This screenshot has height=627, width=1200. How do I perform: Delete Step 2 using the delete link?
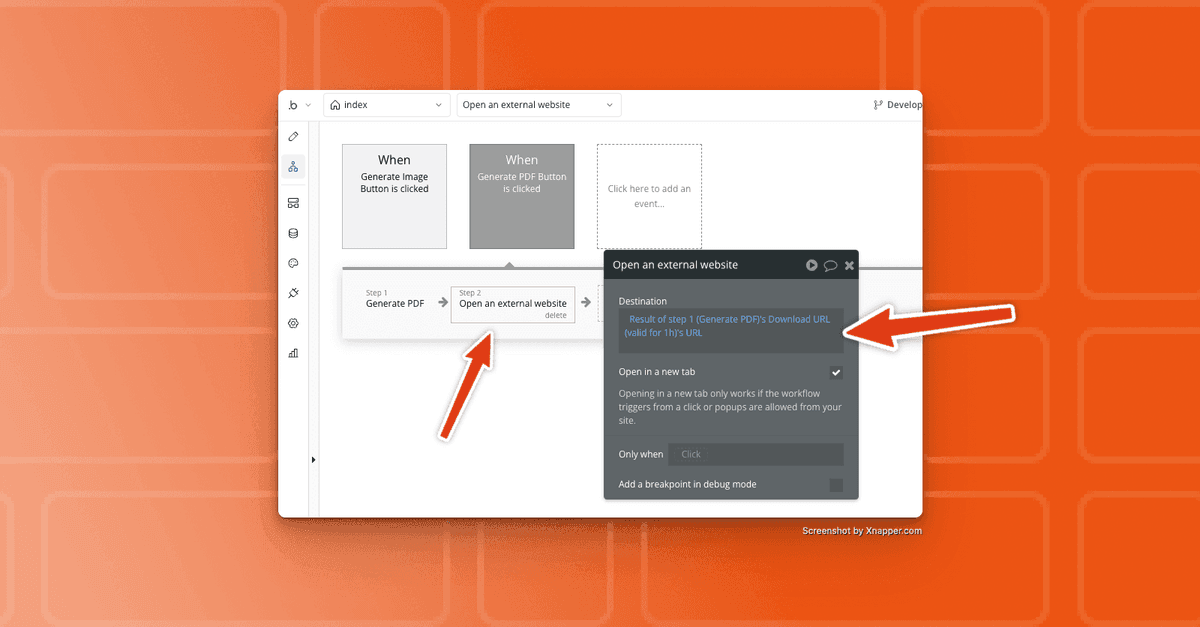(556, 313)
